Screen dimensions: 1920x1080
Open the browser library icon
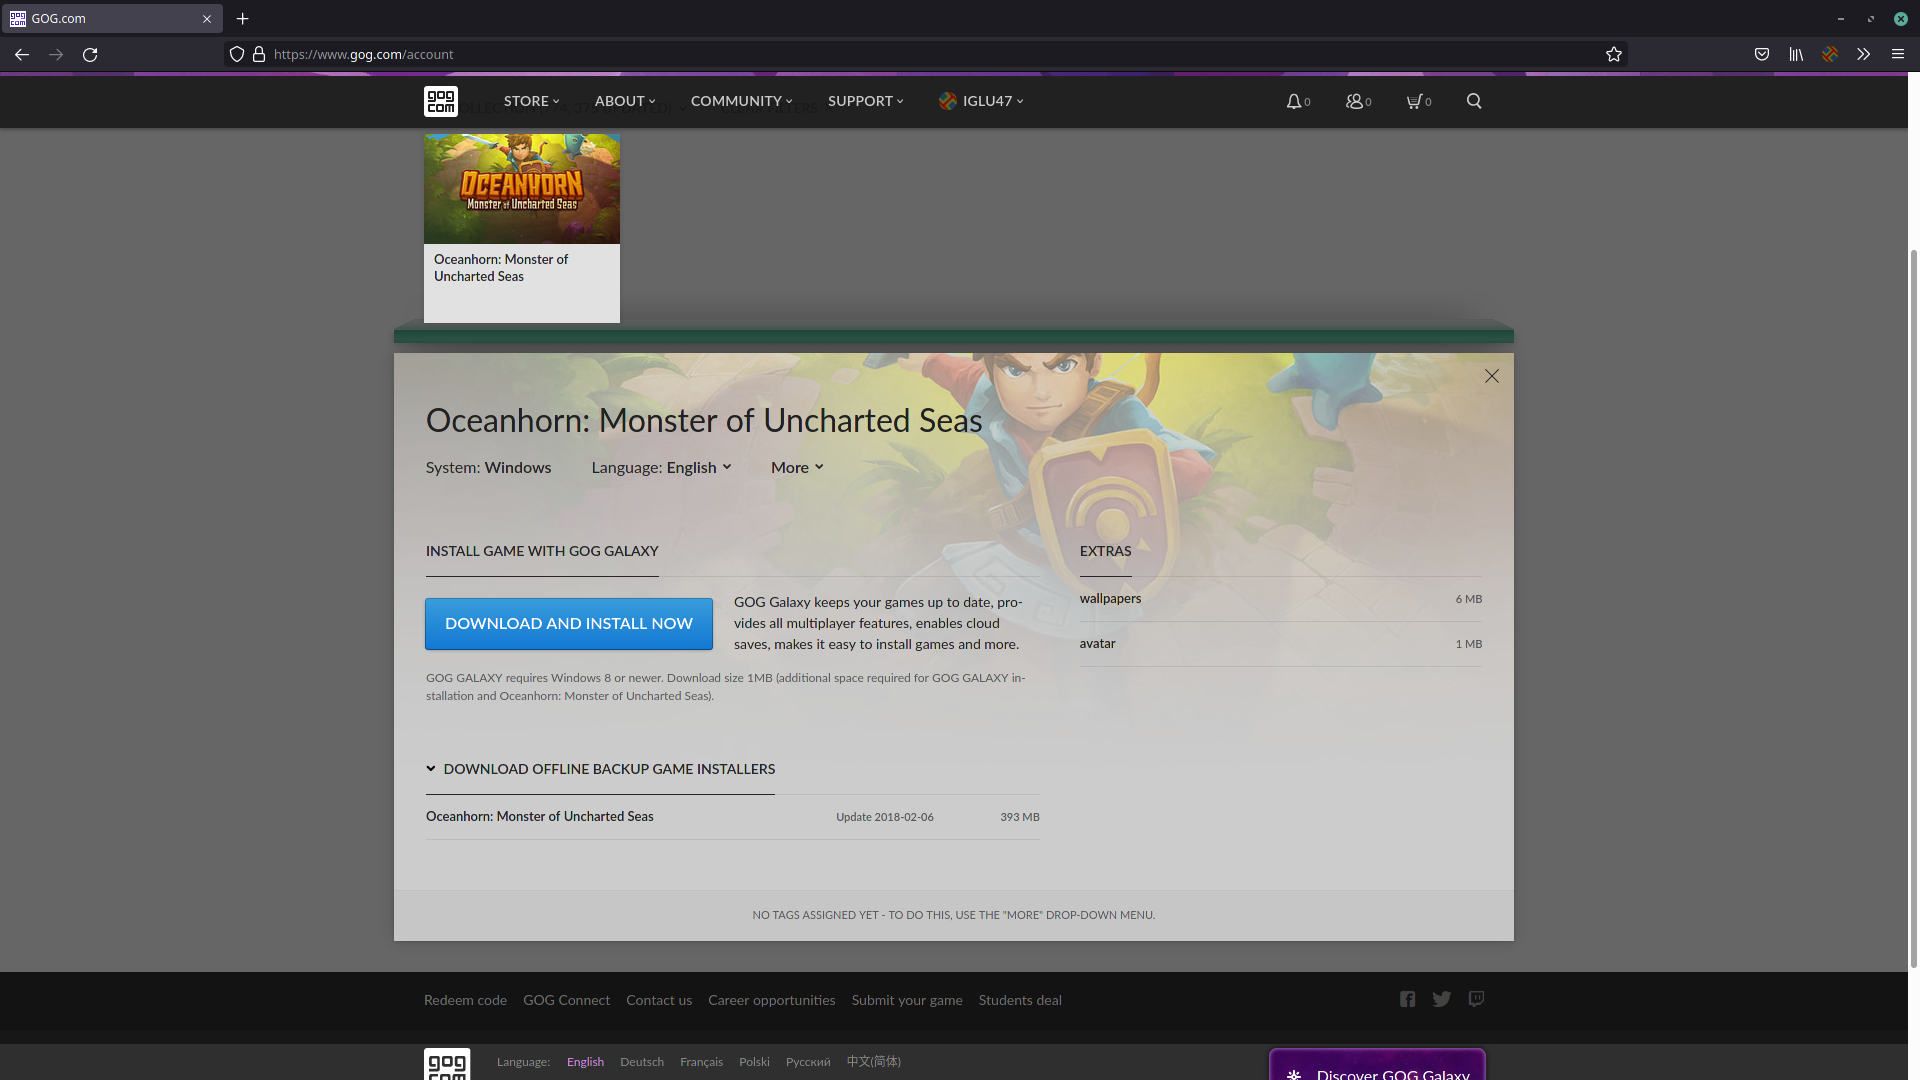pyautogui.click(x=1796, y=55)
